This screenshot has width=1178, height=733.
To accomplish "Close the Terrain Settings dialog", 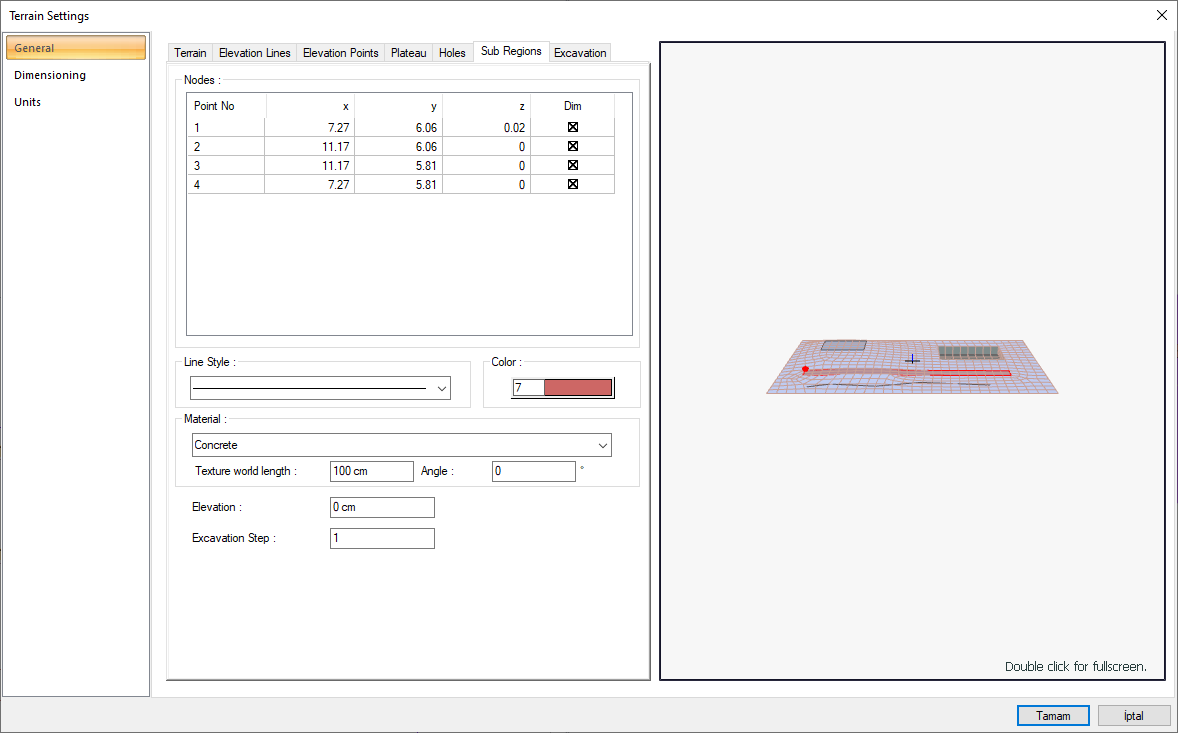I will (x=1161, y=15).
